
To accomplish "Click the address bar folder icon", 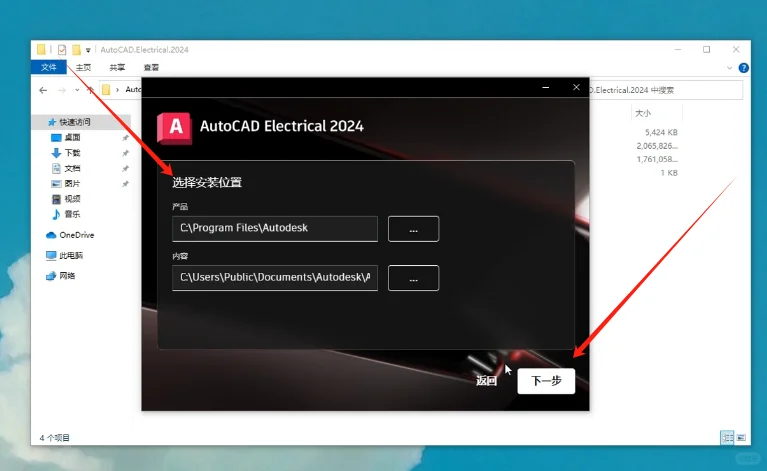I will point(106,90).
